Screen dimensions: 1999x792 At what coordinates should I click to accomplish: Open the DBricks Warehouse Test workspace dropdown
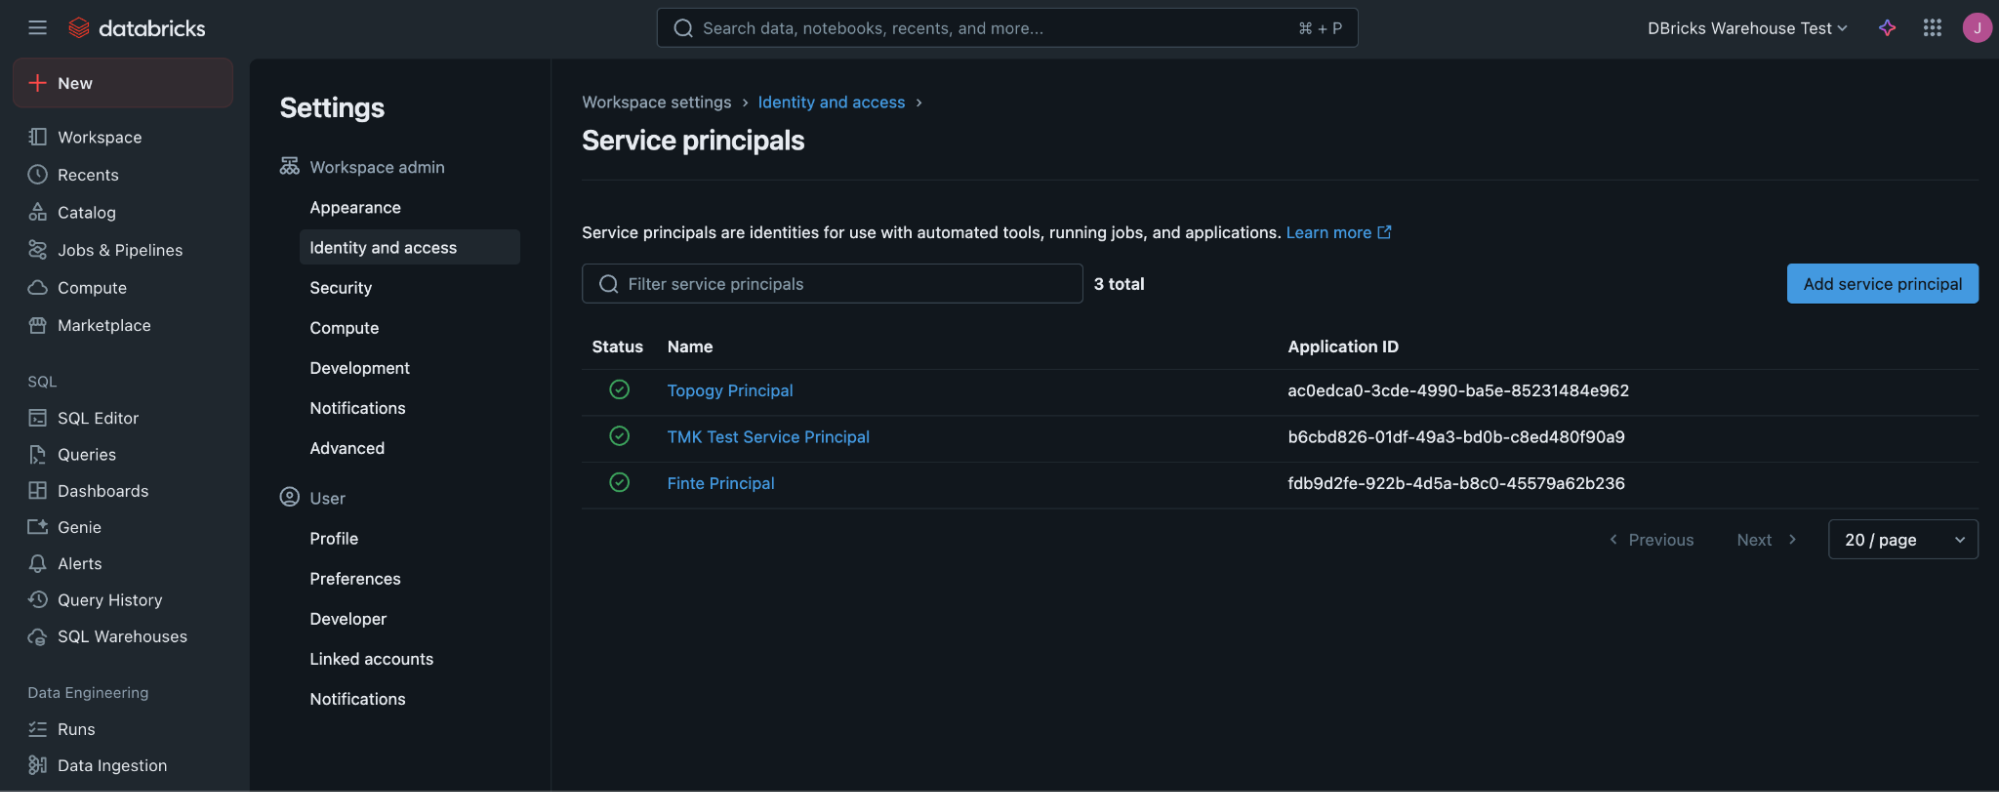[x=1747, y=28]
